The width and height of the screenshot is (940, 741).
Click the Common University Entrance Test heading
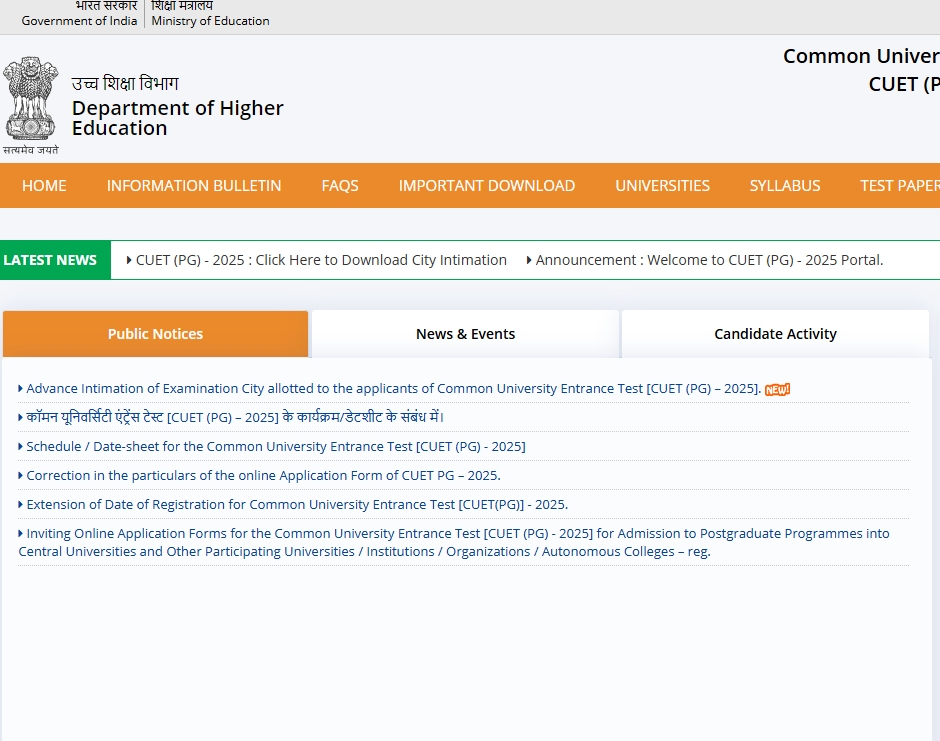coord(861,56)
